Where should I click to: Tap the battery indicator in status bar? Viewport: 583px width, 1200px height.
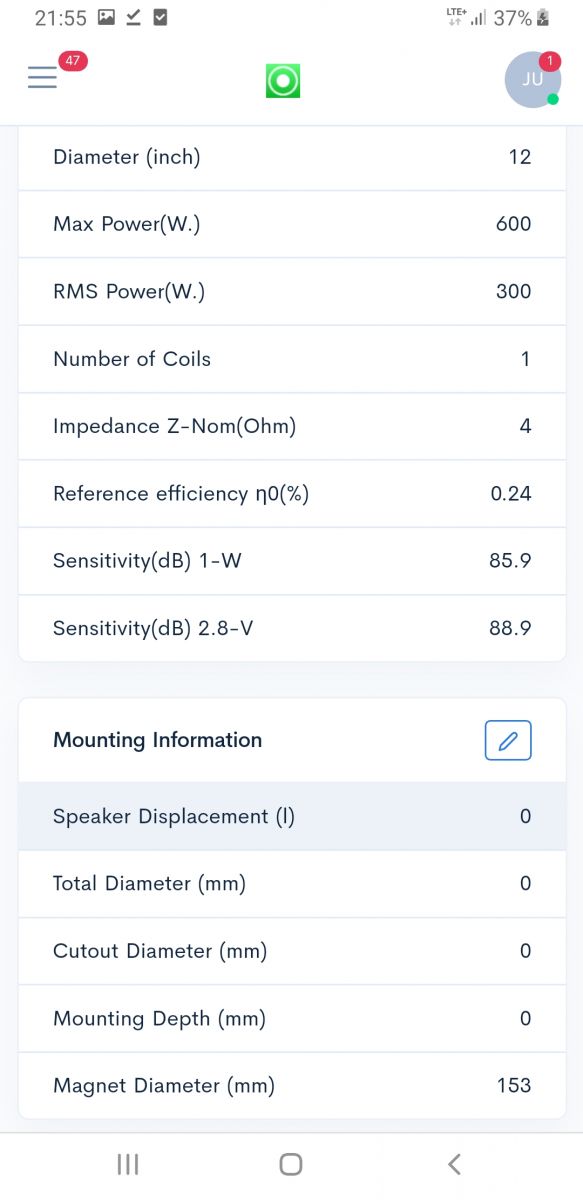tap(544, 18)
